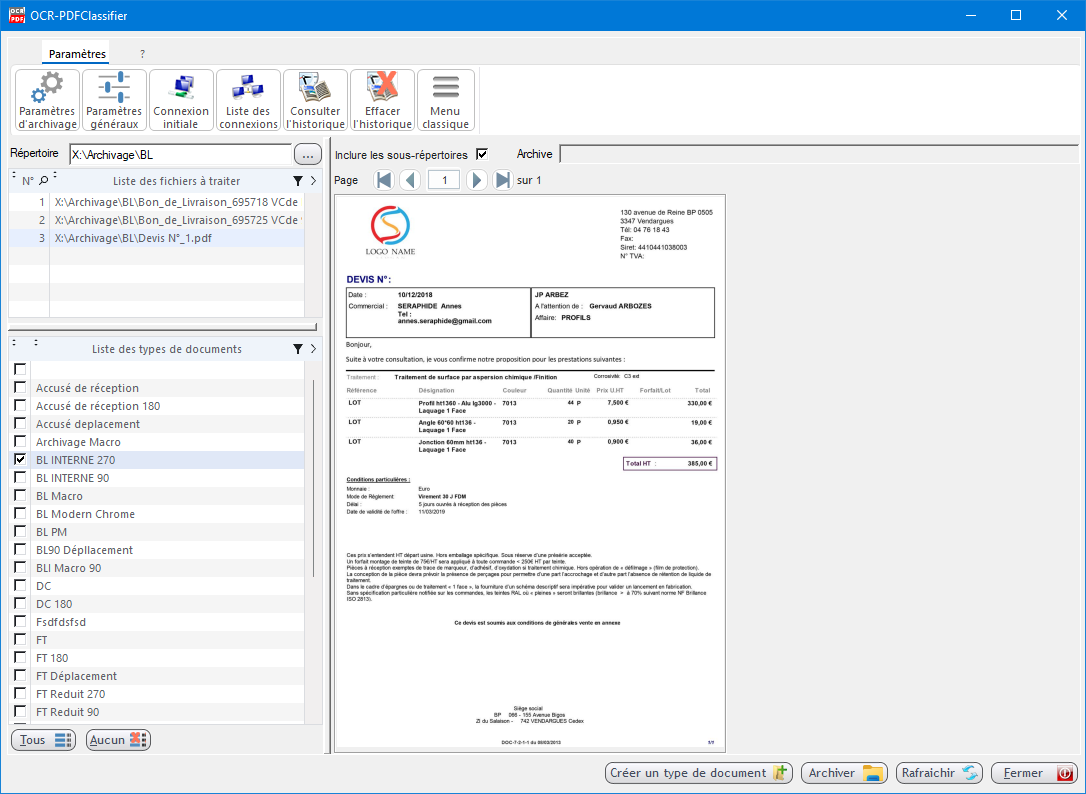This screenshot has height=794, width=1086.
Task: Click Créer un type de document
Action: [x=699, y=773]
